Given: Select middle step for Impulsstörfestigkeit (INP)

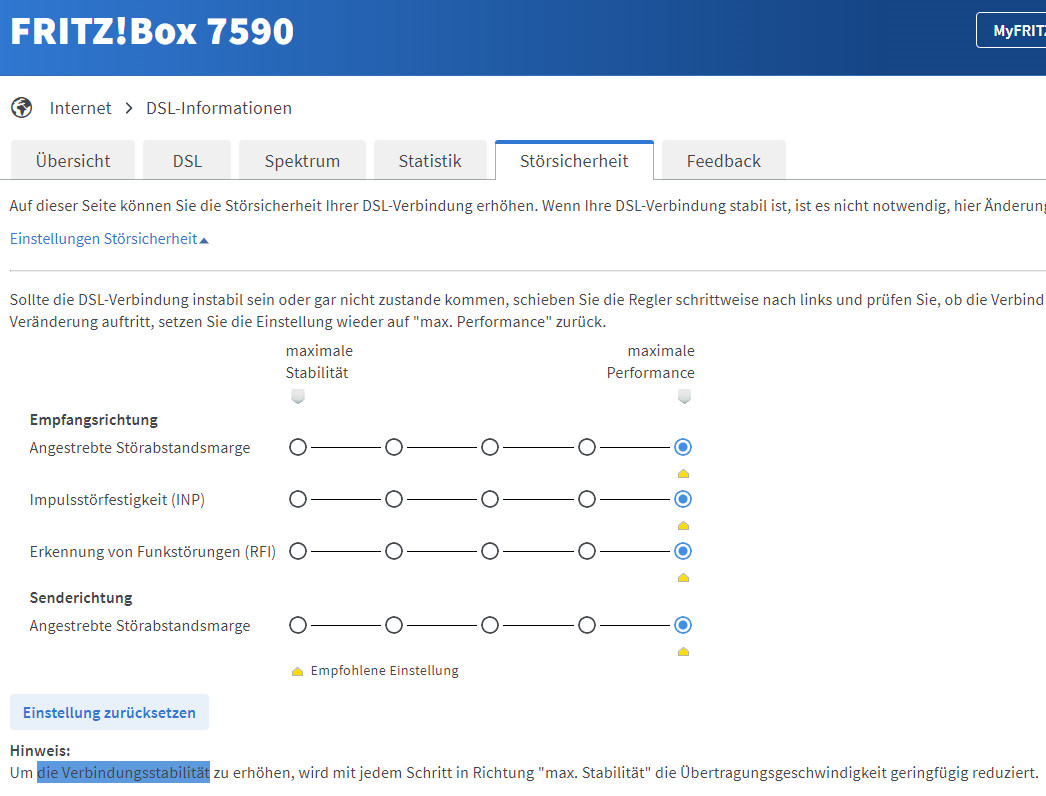Looking at the screenshot, I should click(490, 499).
